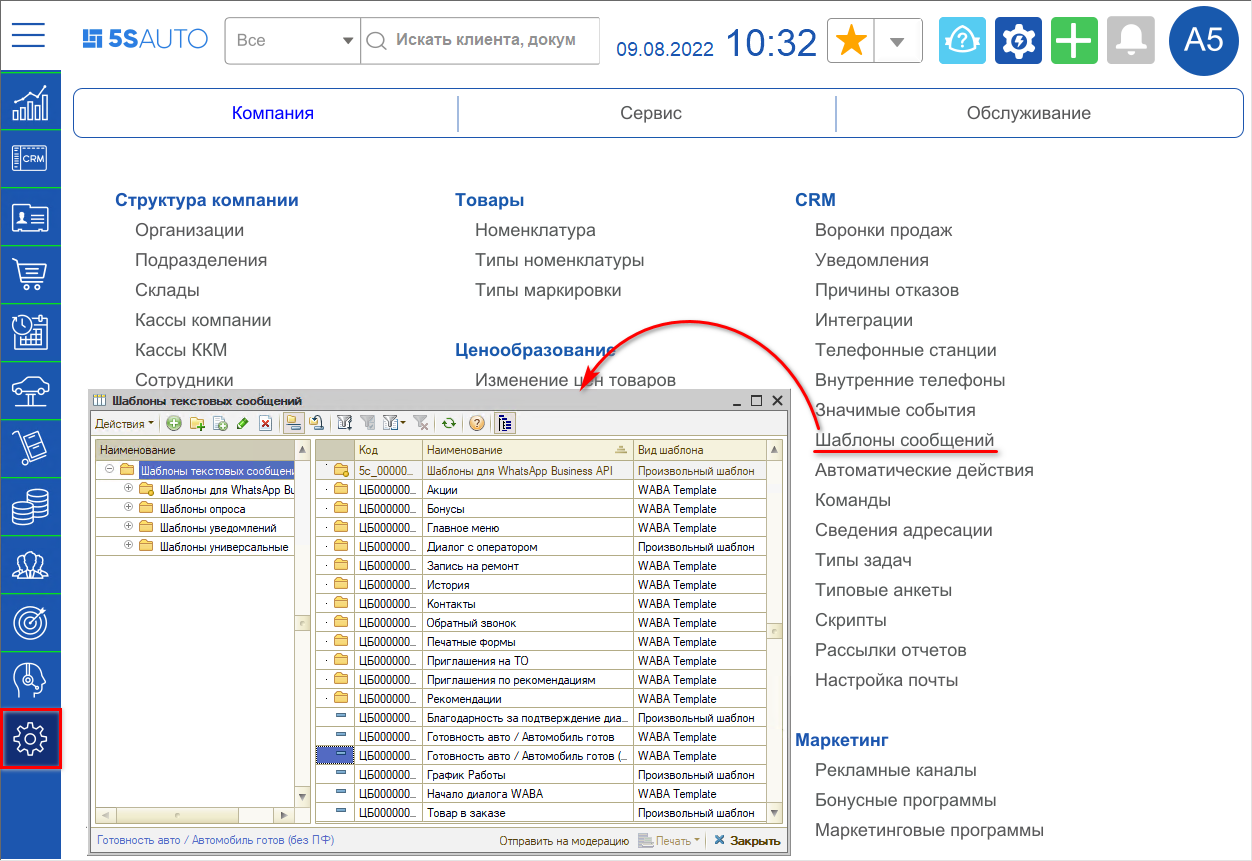Screen dimensions: 1252x861
Task: Open the 'Все' search filter dropdown
Action: [x=293, y=41]
